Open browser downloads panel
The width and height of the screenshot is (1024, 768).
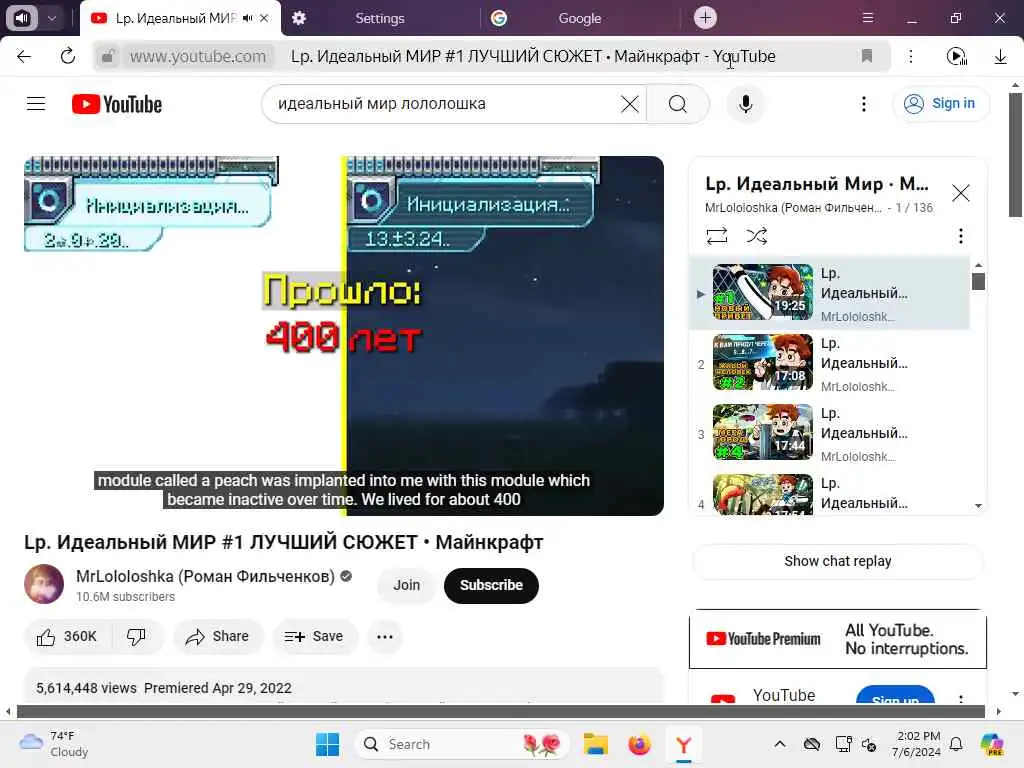(x=1000, y=57)
